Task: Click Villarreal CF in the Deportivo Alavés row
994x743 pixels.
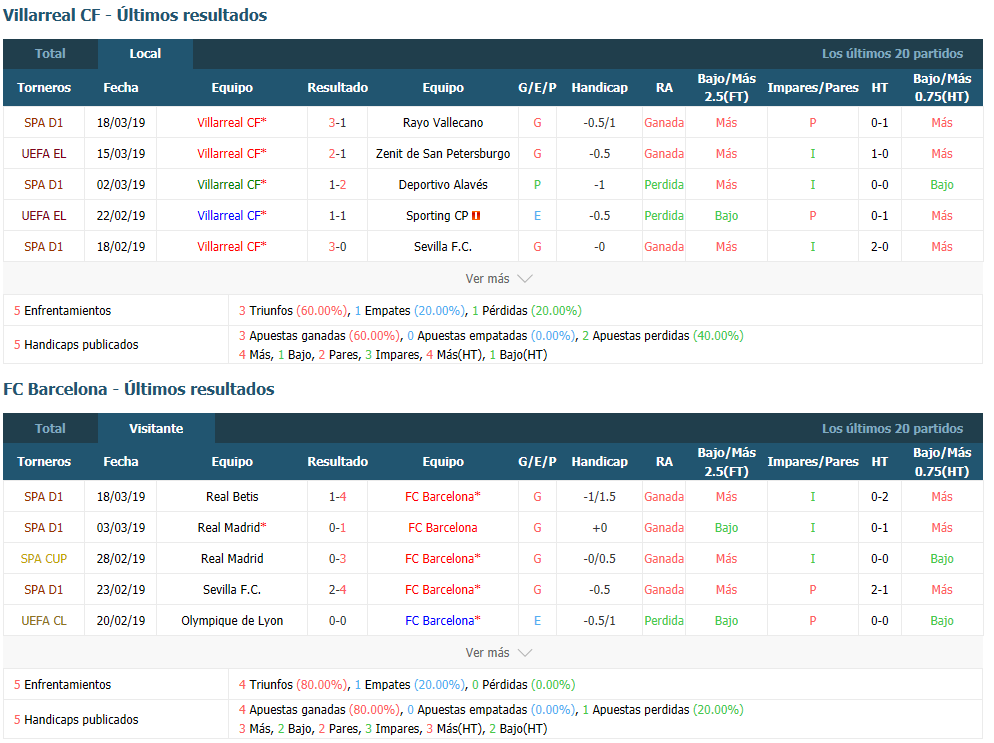Action: point(228,184)
